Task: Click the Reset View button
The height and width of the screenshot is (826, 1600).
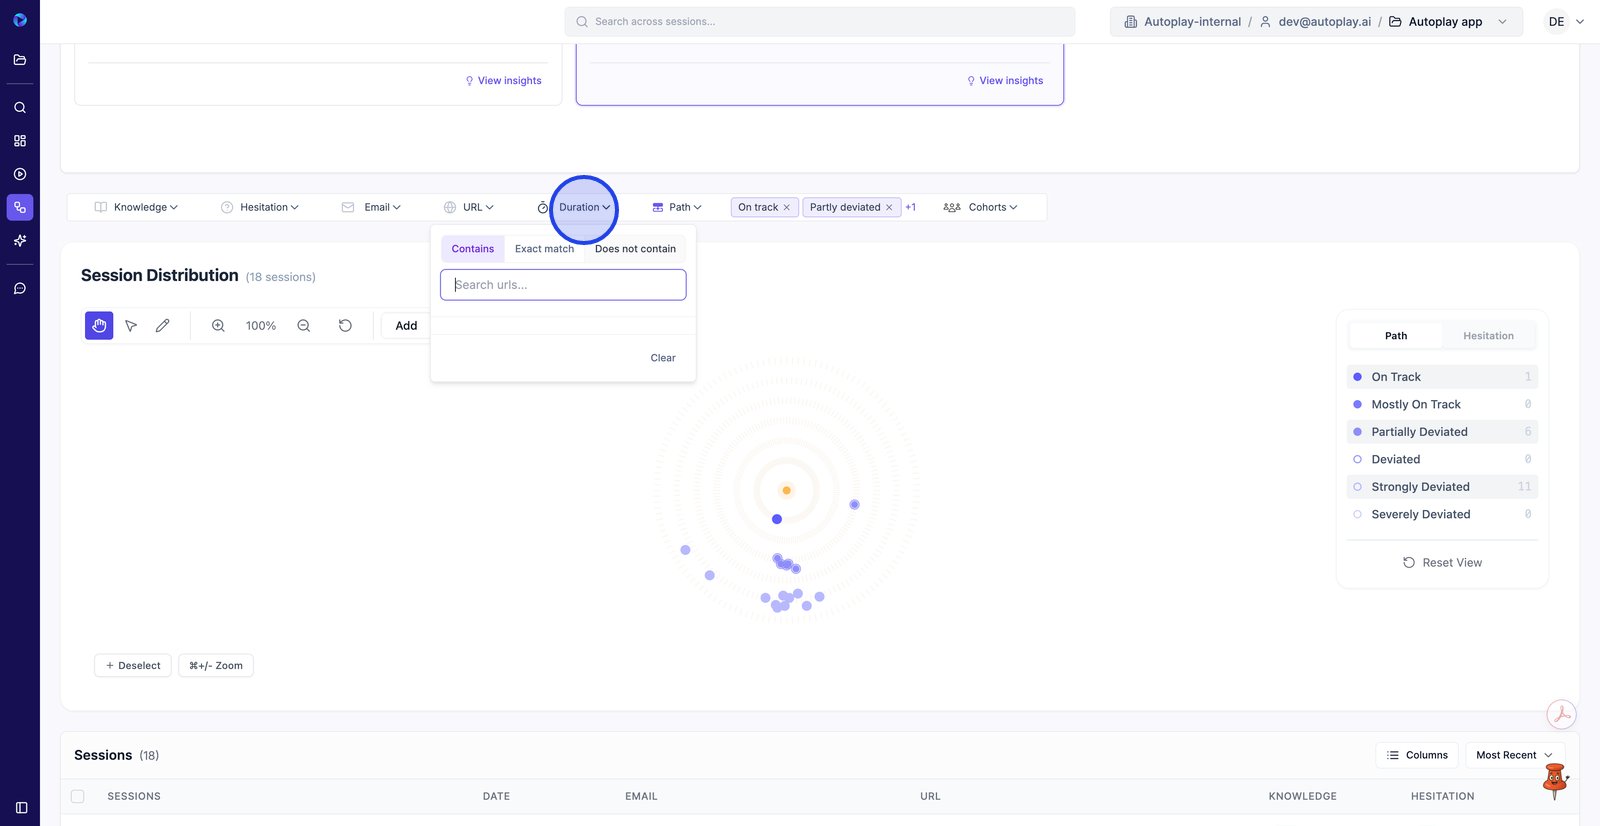Action: point(1442,563)
